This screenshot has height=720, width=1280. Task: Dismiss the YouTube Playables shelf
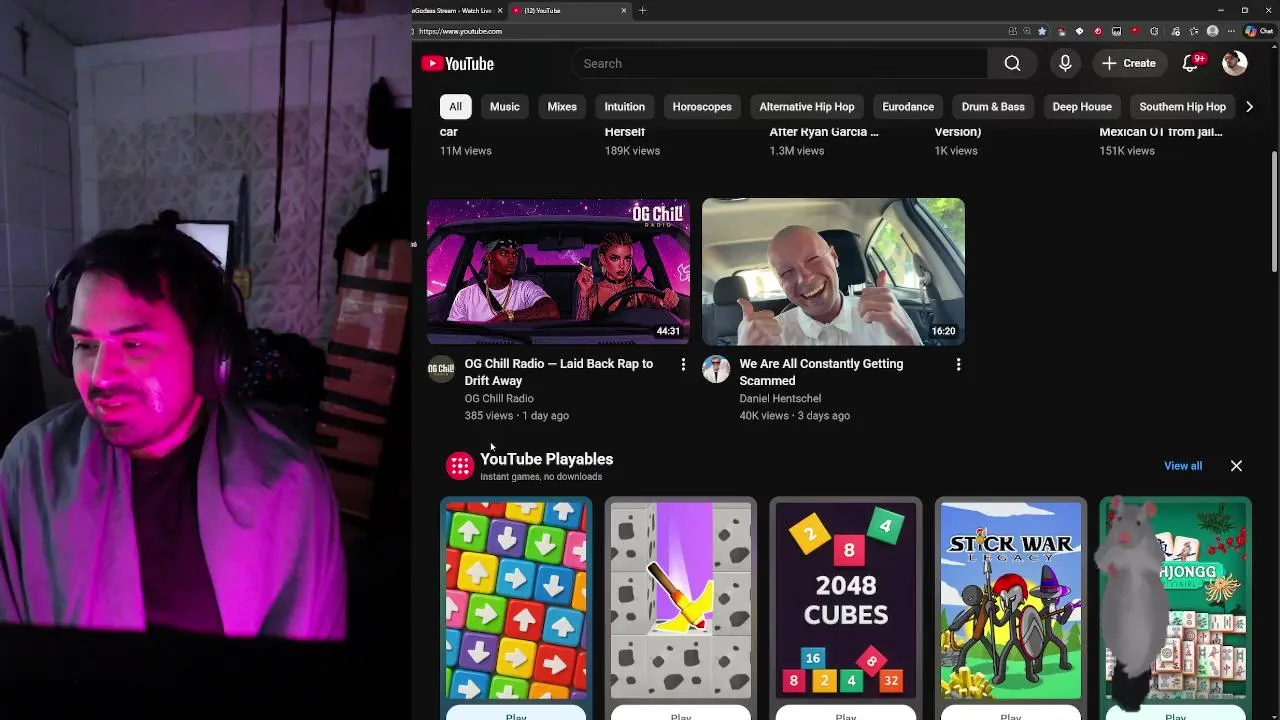pyautogui.click(x=1236, y=466)
